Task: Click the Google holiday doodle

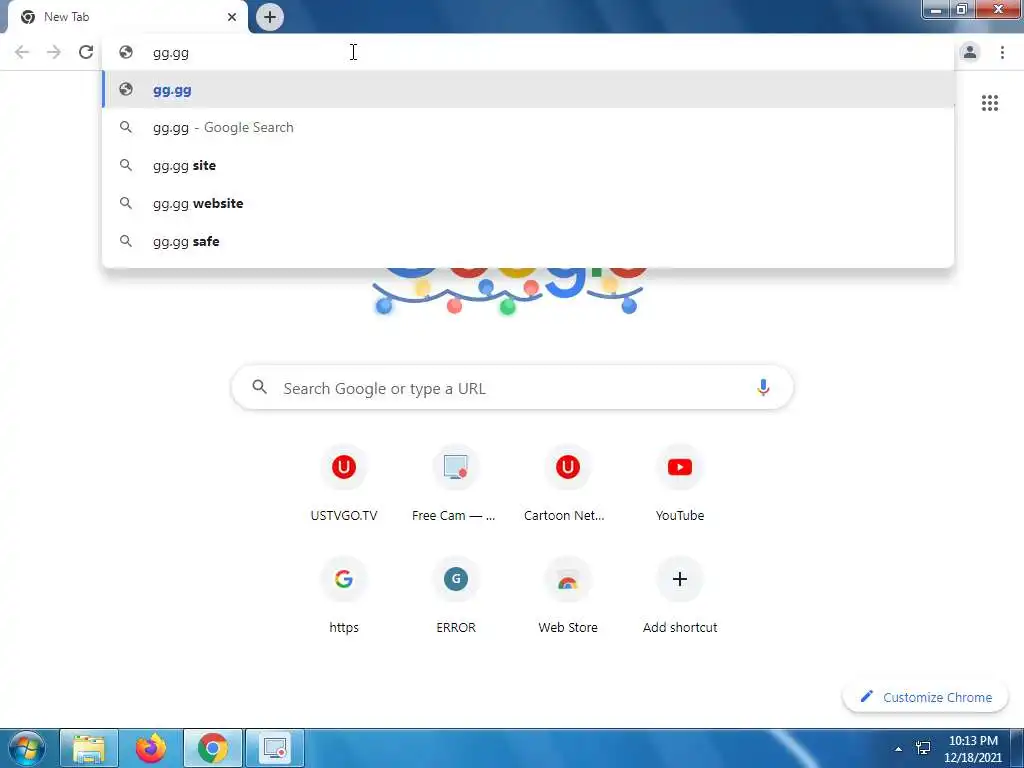Action: pyautogui.click(x=509, y=291)
